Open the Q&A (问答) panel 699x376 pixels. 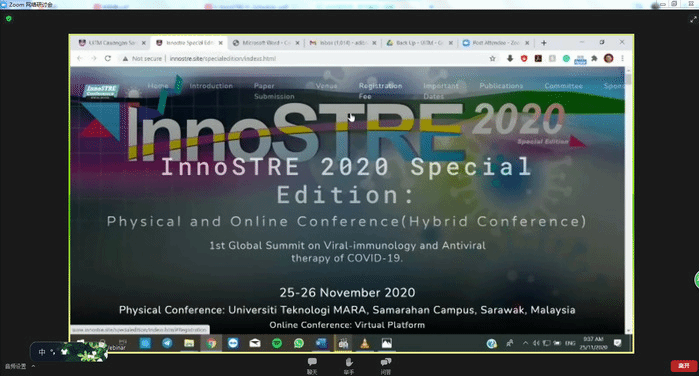pyautogui.click(x=386, y=365)
